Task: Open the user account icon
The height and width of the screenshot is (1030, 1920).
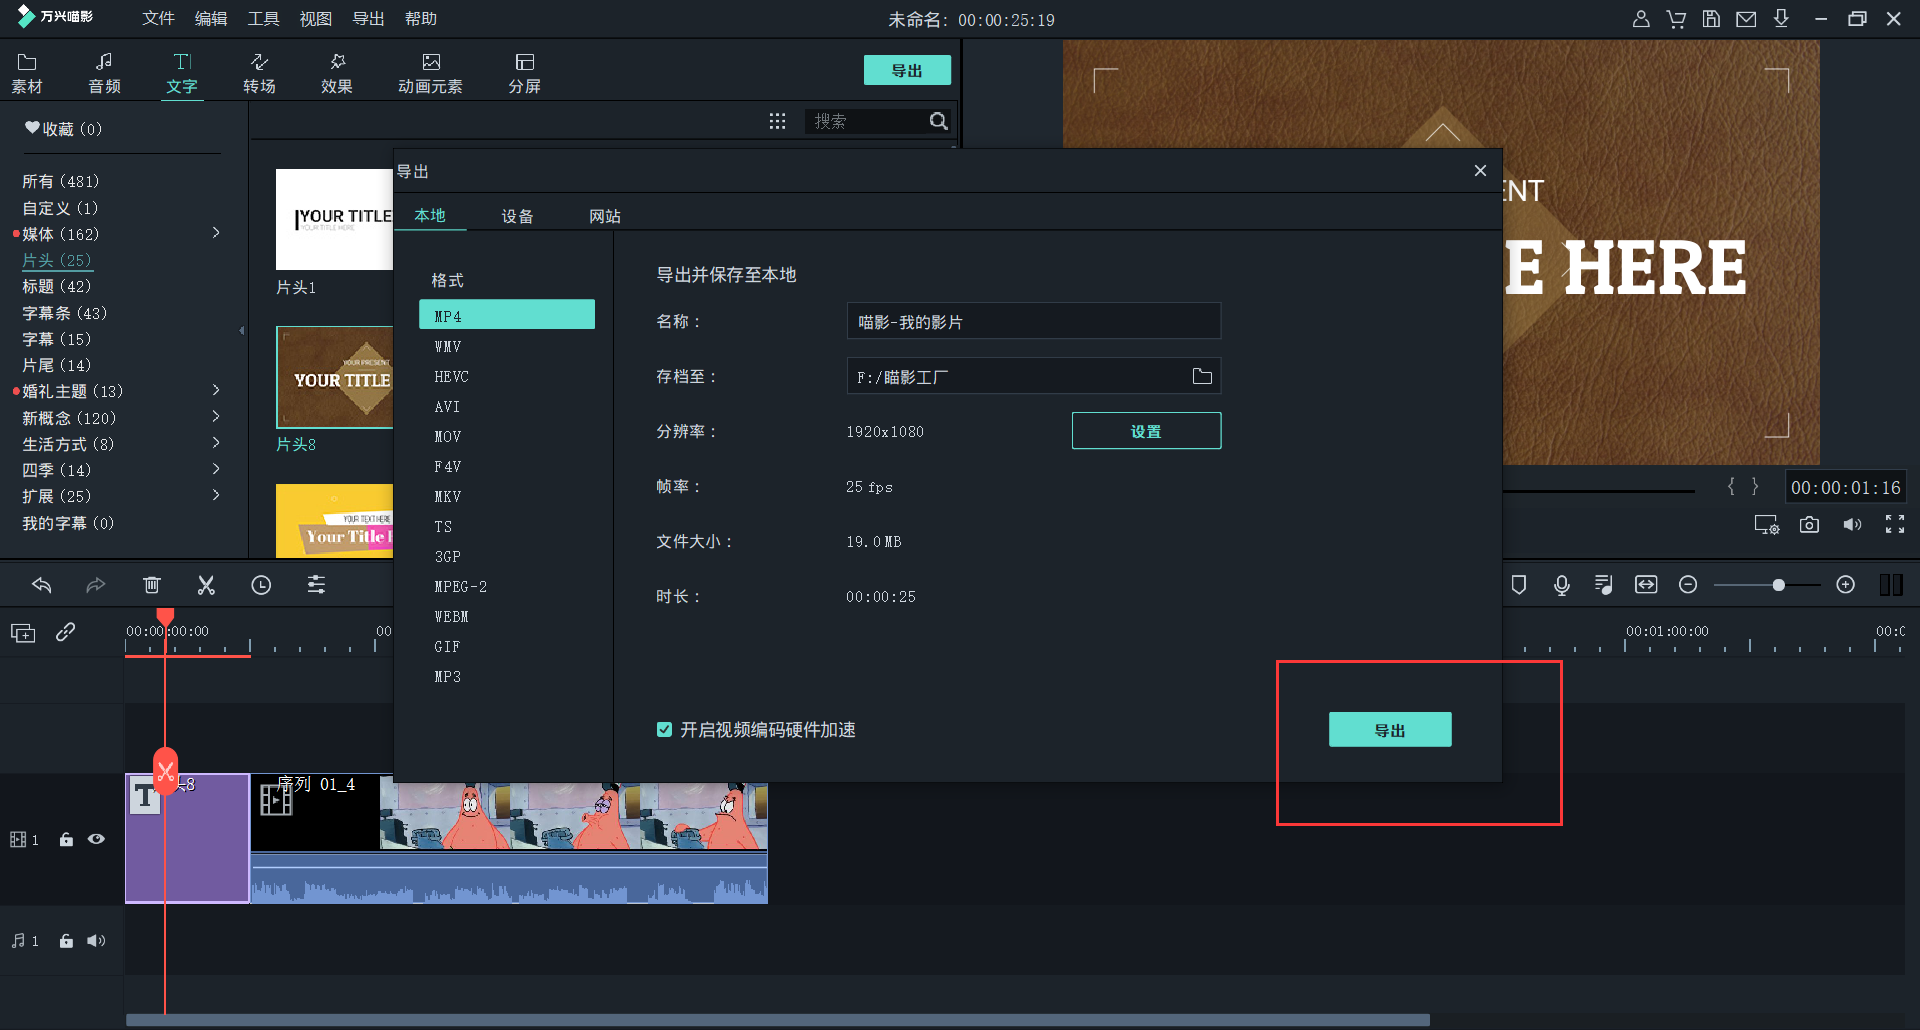Action: click(1641, 19)
